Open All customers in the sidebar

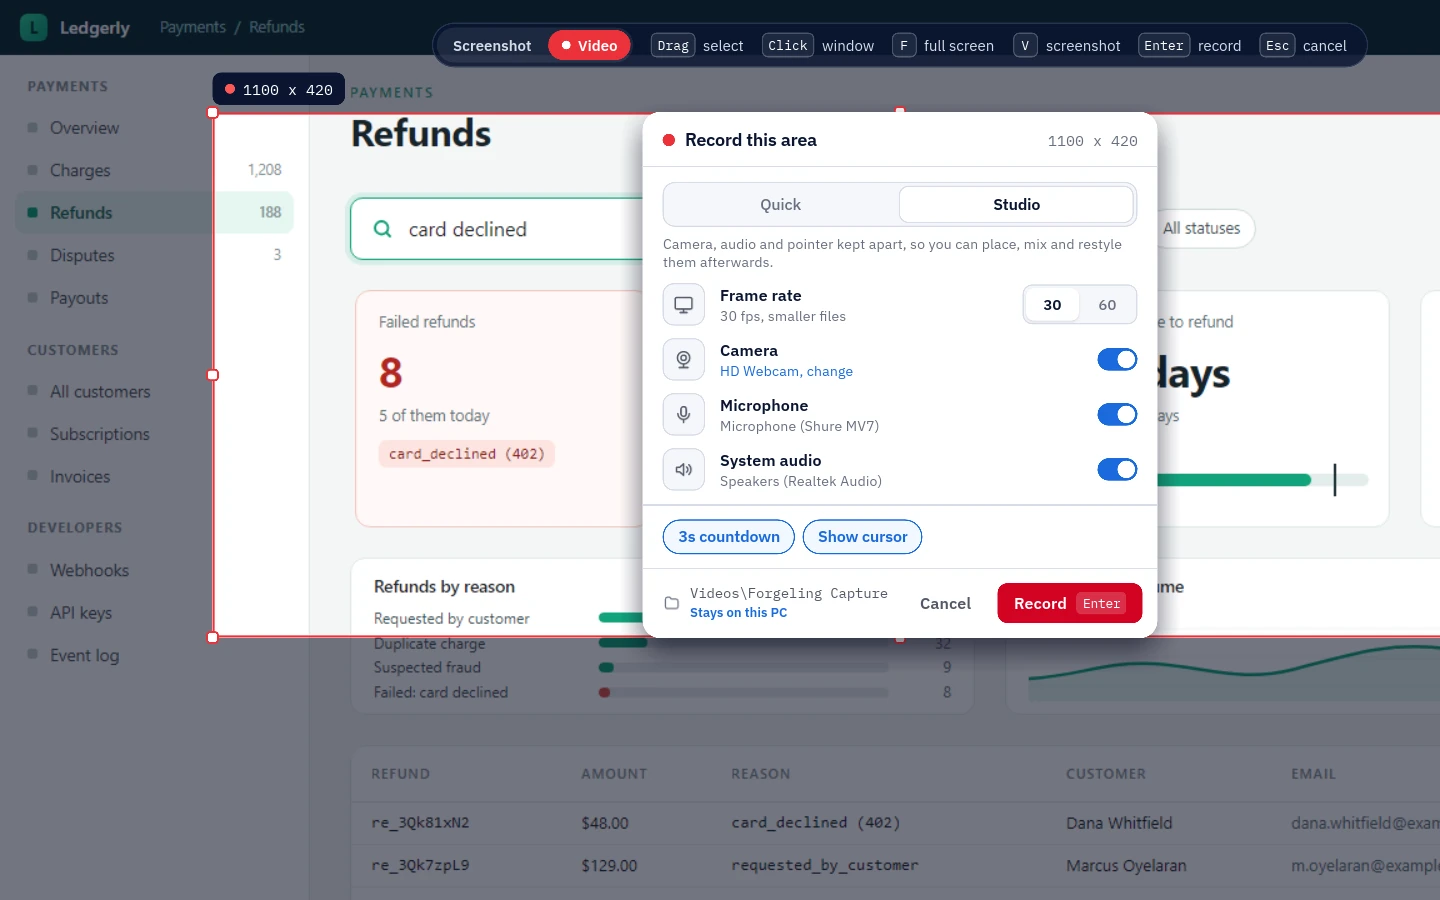(x=100, y=392)
